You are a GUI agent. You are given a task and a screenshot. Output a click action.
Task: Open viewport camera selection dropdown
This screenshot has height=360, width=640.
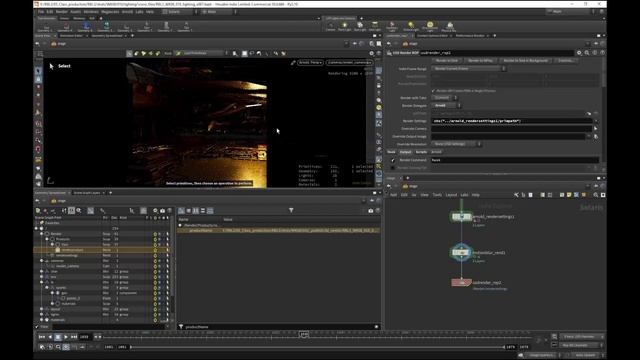tap(349, 62)
